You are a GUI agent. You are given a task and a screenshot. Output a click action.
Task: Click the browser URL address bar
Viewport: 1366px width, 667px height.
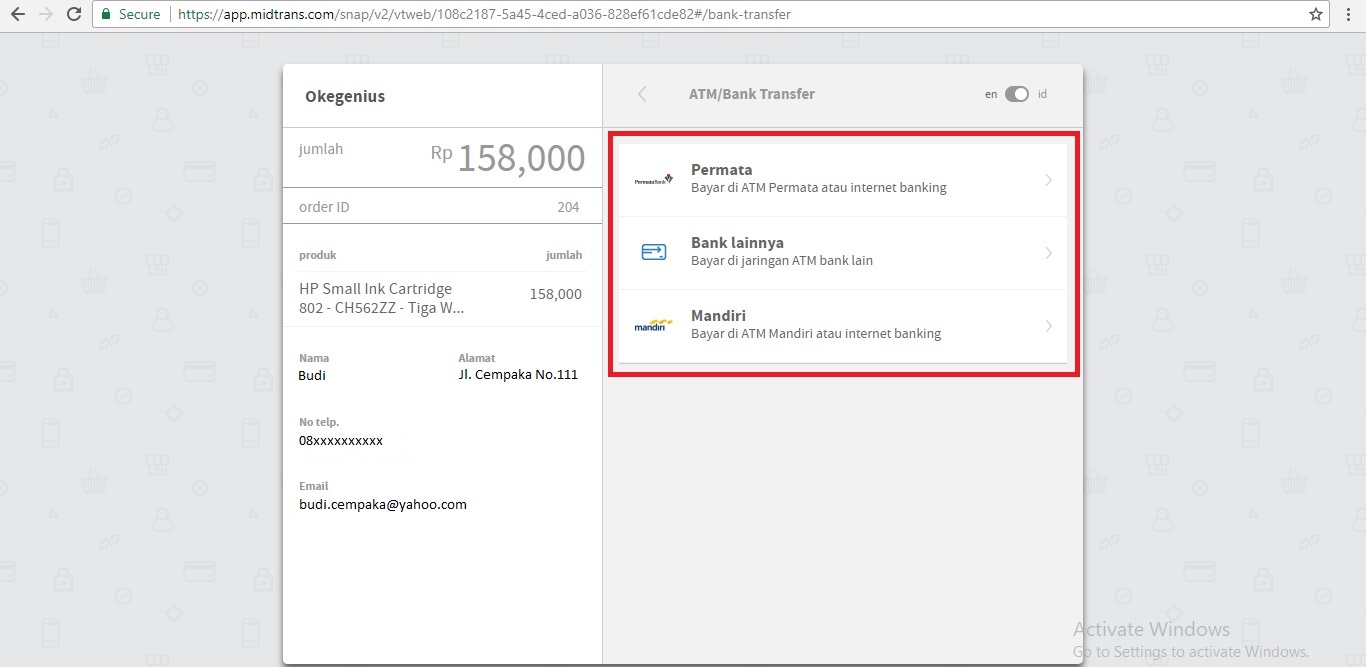tap(700, 15)
